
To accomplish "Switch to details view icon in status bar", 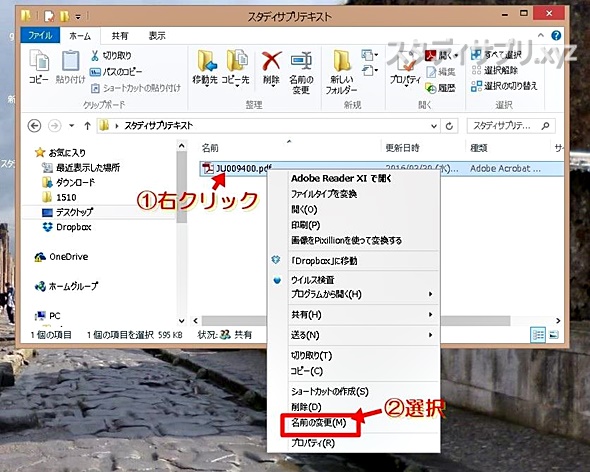I will [538, 335].
